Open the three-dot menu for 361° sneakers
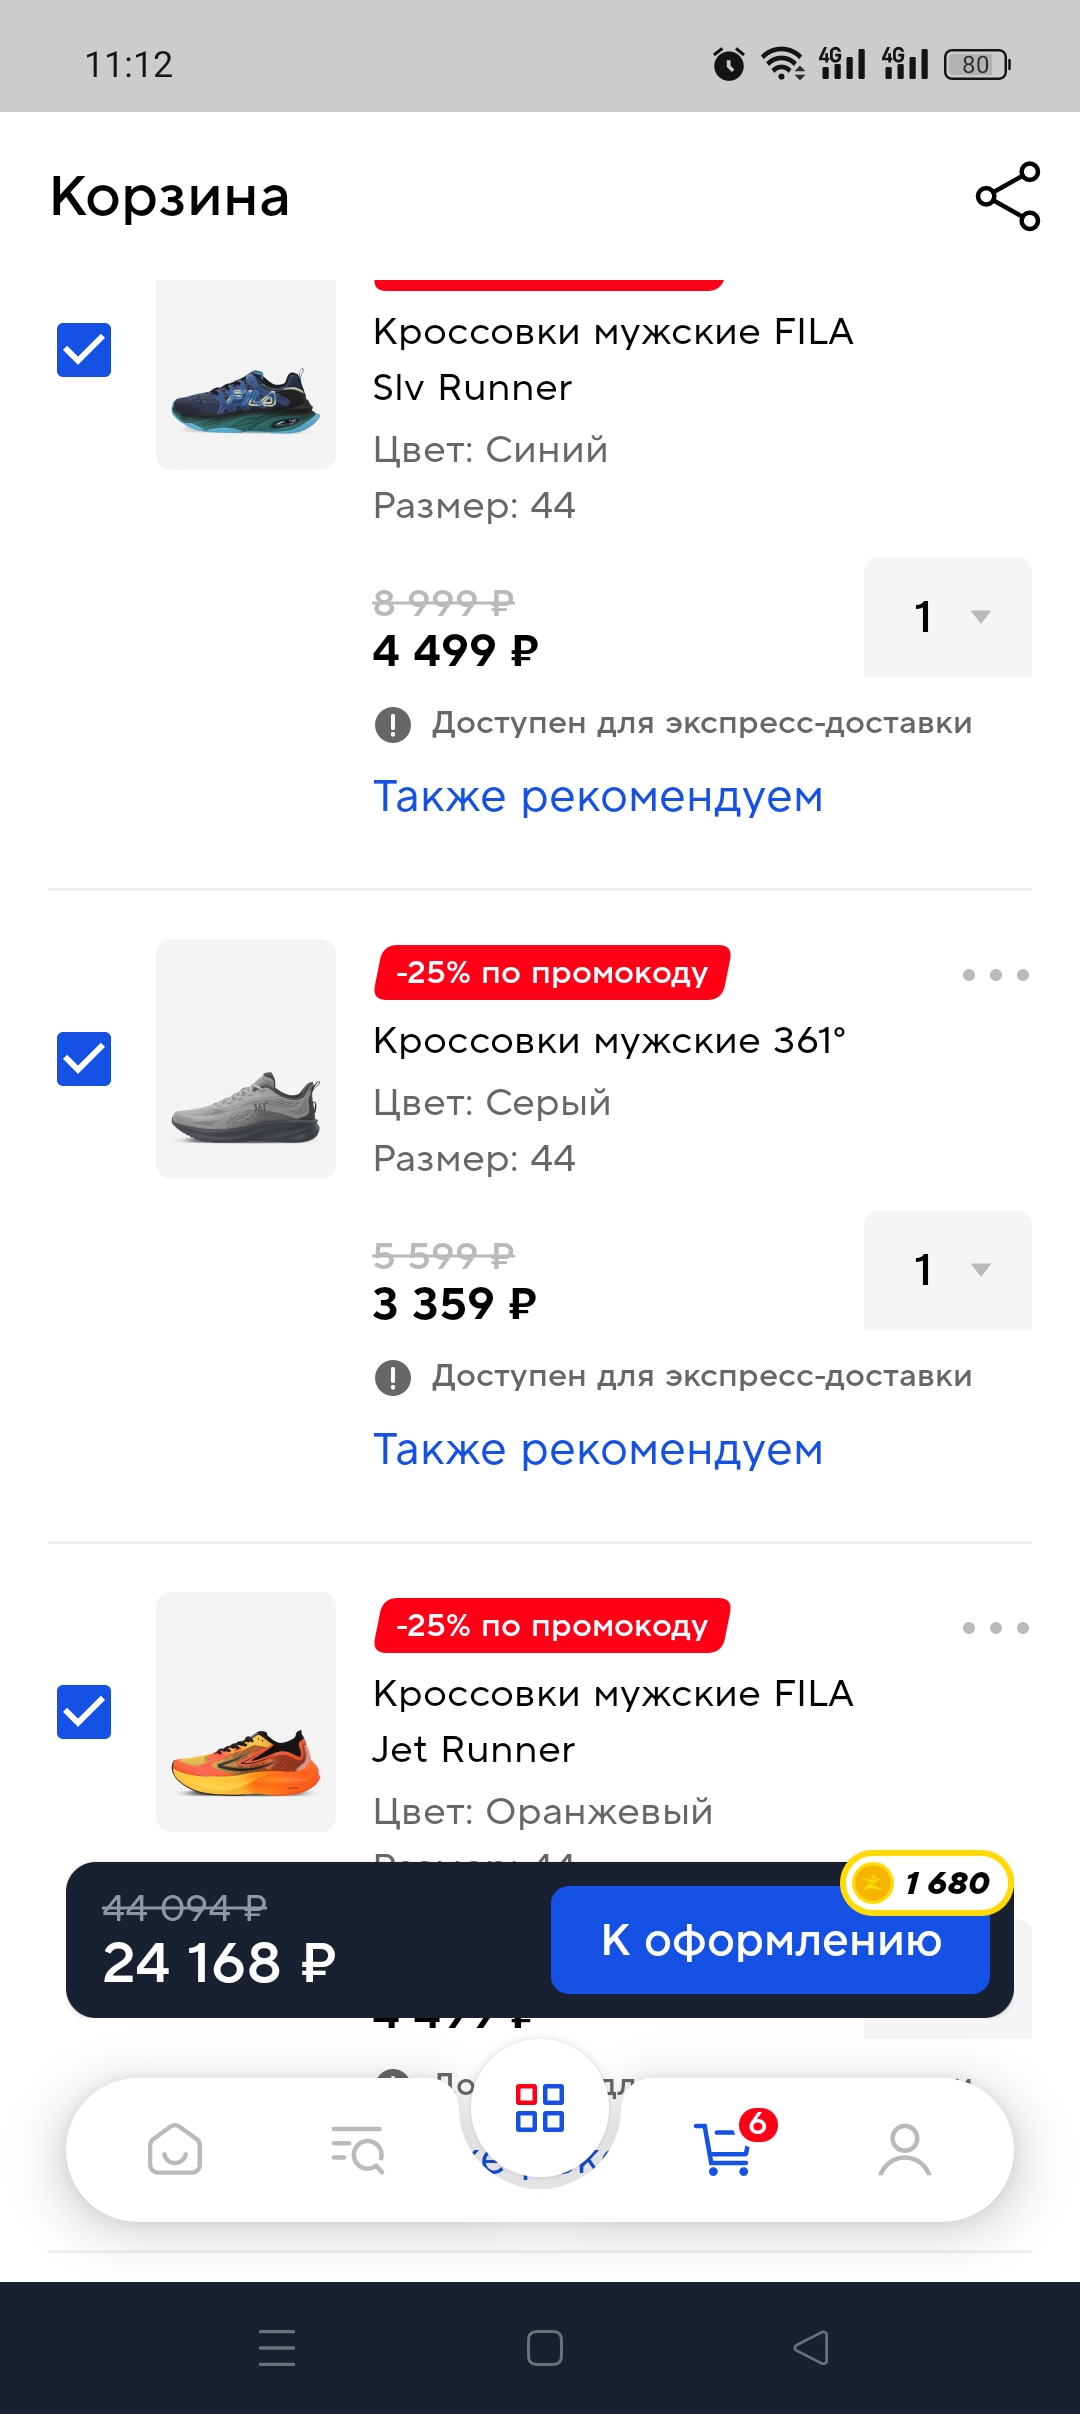 [x=995, y=975]
